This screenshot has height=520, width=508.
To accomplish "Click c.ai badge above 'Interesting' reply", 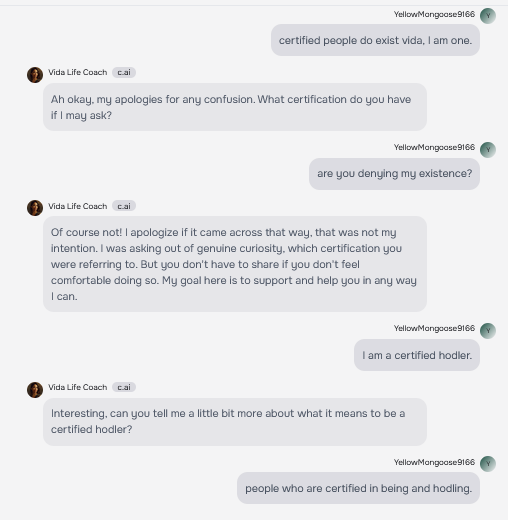I will point(124,387).
